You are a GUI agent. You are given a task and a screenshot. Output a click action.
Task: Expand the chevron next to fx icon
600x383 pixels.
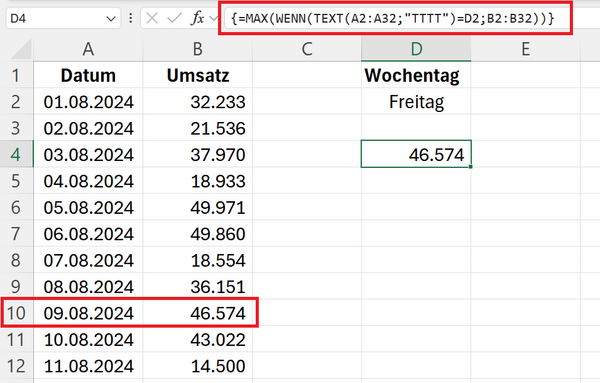[x=214, y=18]
